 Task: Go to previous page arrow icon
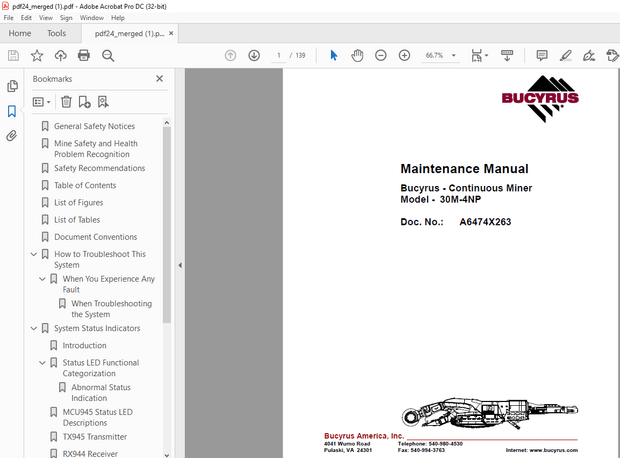(231, 55)
